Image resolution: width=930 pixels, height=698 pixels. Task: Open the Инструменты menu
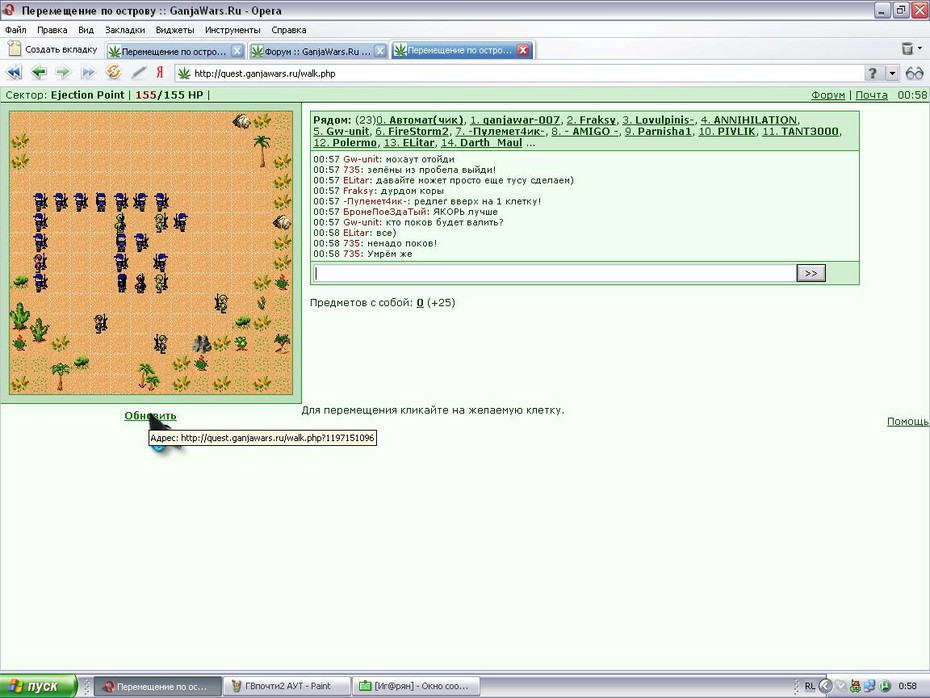click(x=232, y=30)
